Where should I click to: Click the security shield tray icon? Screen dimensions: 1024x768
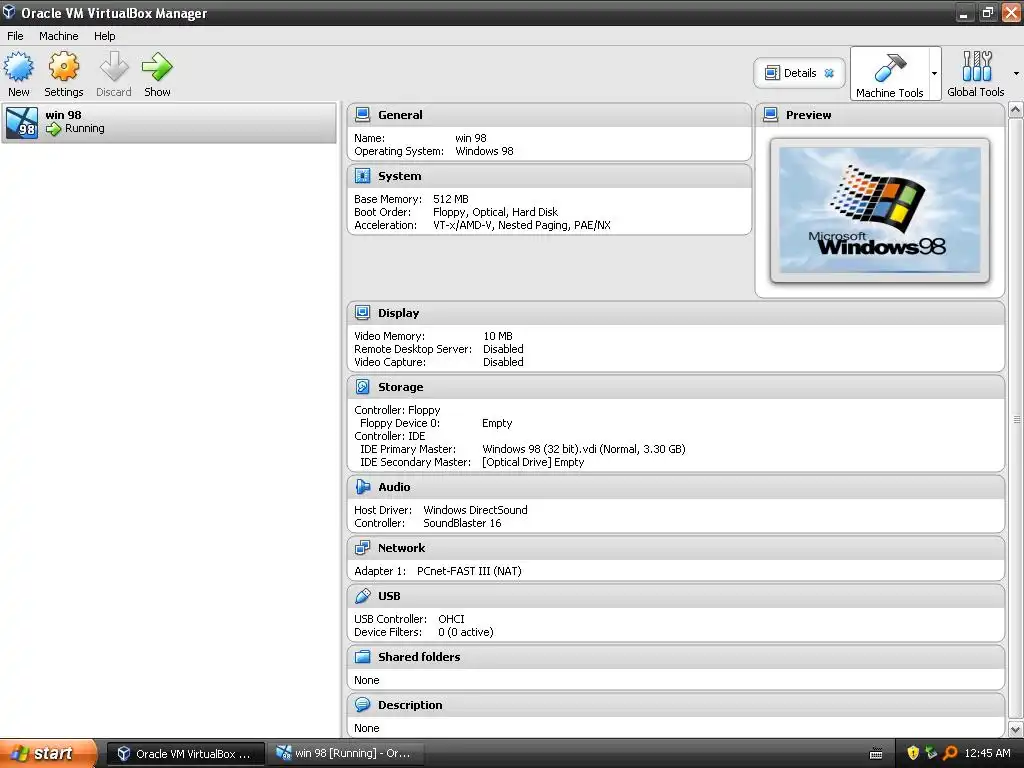pos(913,754)
